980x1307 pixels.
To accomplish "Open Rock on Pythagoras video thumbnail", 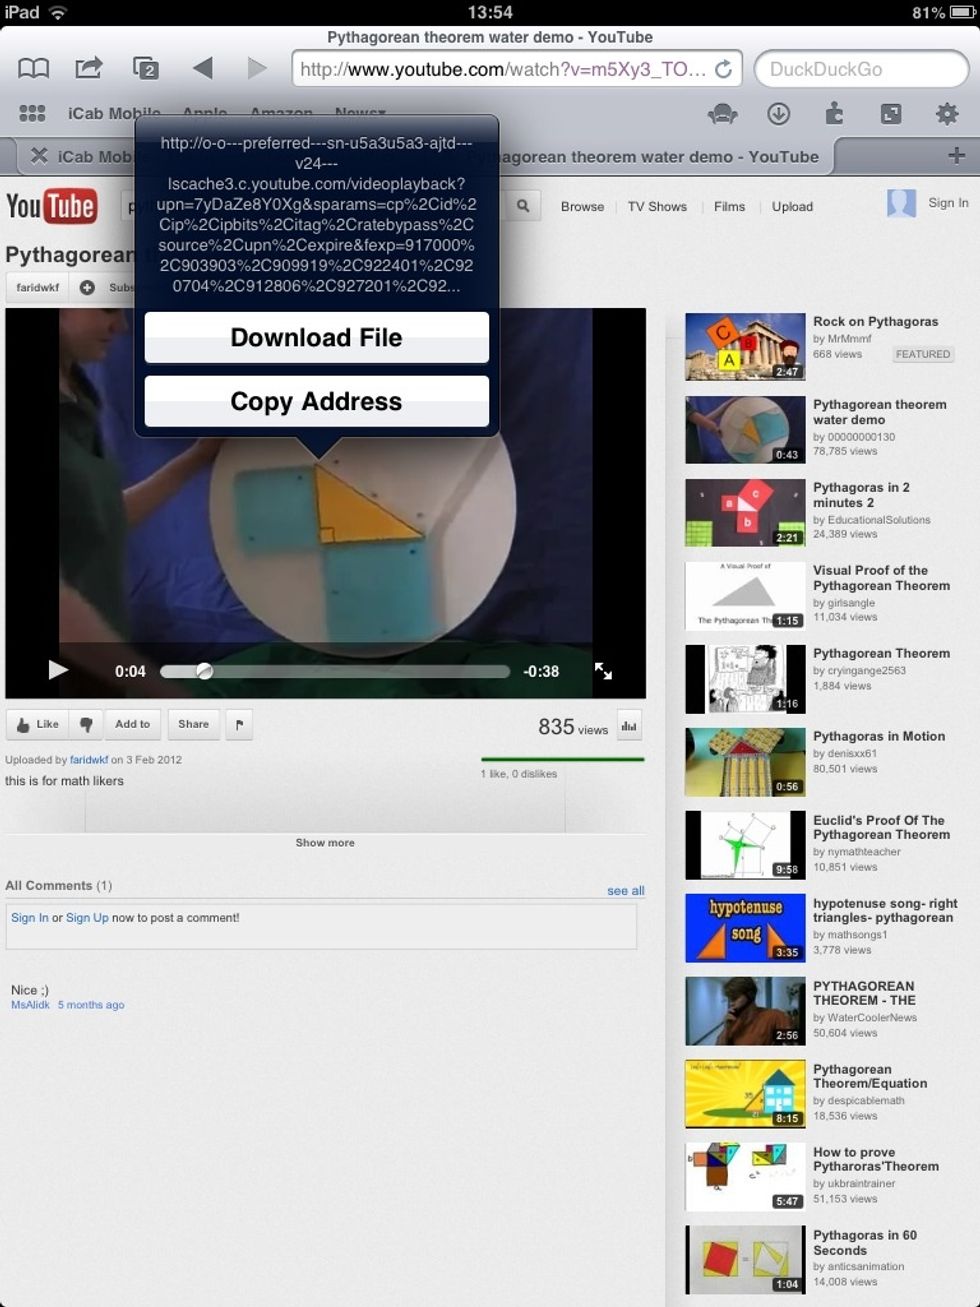I will click(745, 347).
